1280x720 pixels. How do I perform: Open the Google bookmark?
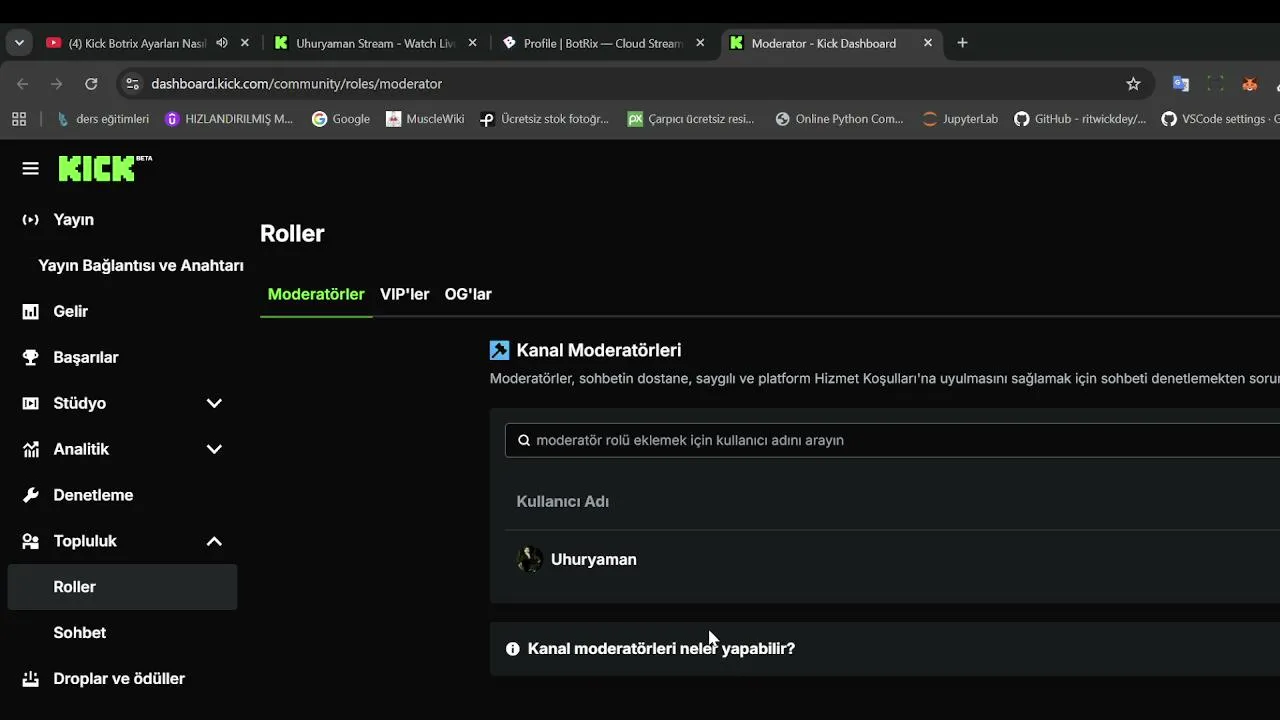tap(341, 119)
